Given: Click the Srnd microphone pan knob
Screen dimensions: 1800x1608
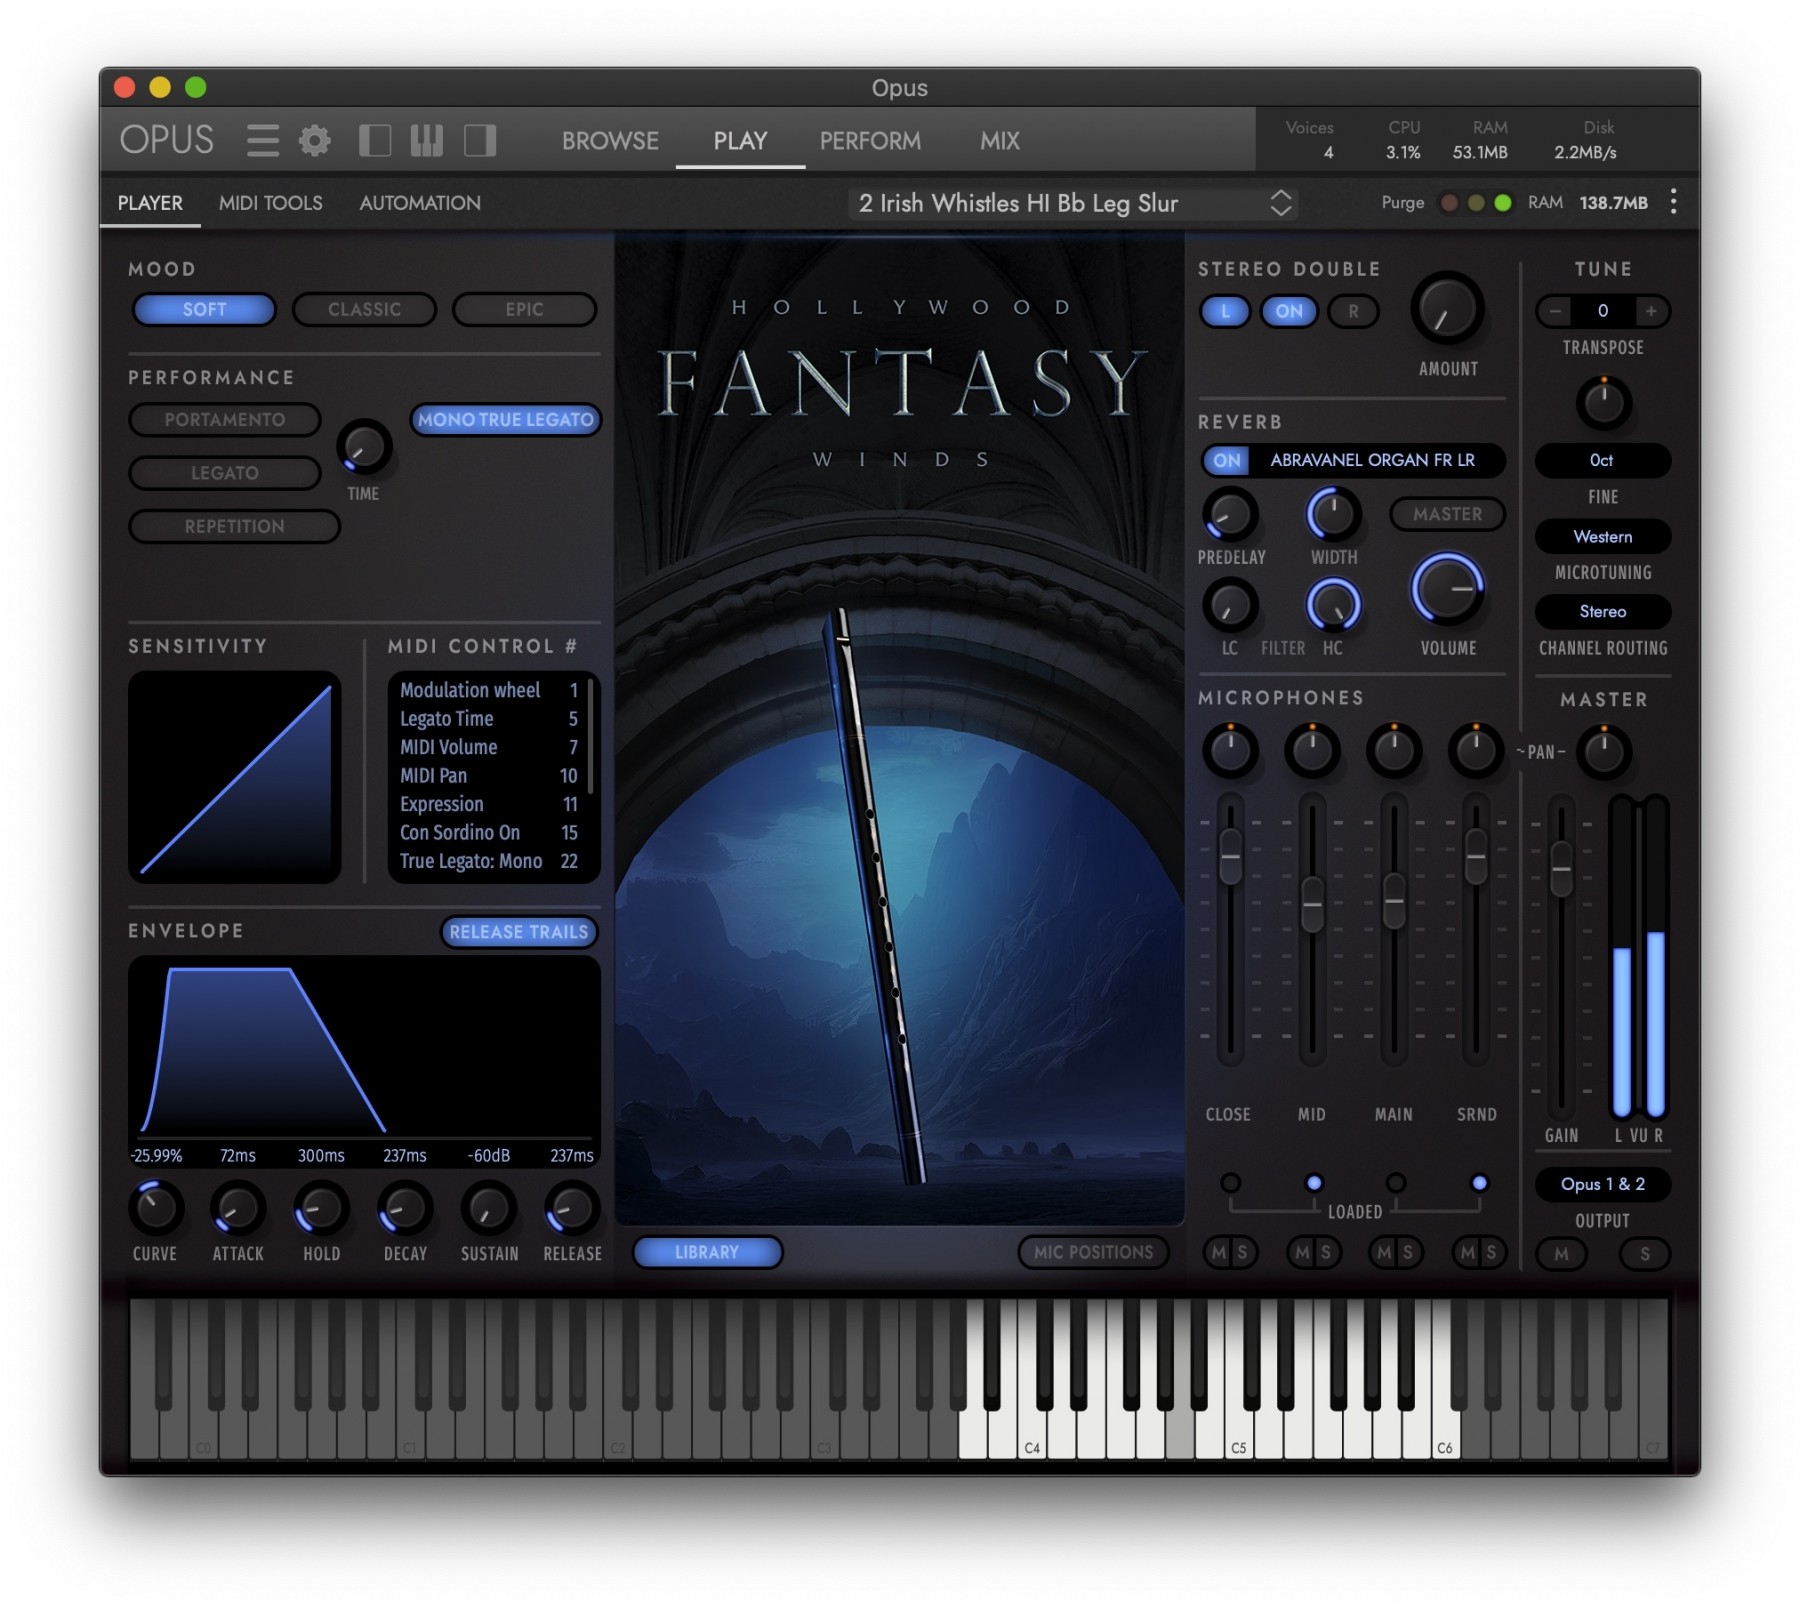Looking at the screenshot, I should click(x=1475, y=750).
